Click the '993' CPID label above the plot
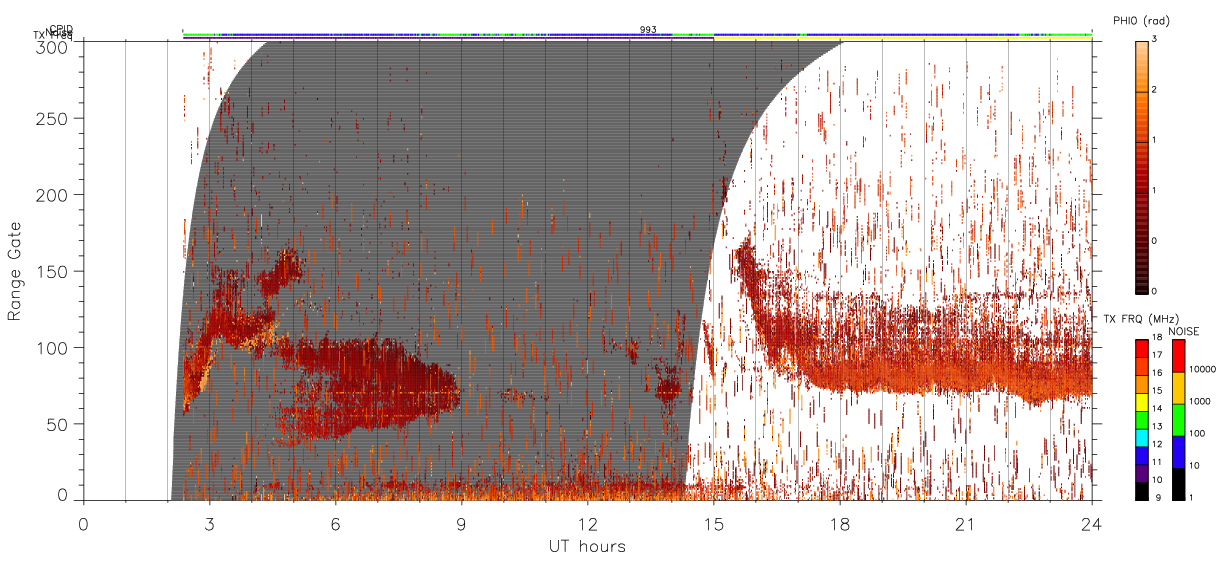1228x567 pixels. [x=648, y=30]
